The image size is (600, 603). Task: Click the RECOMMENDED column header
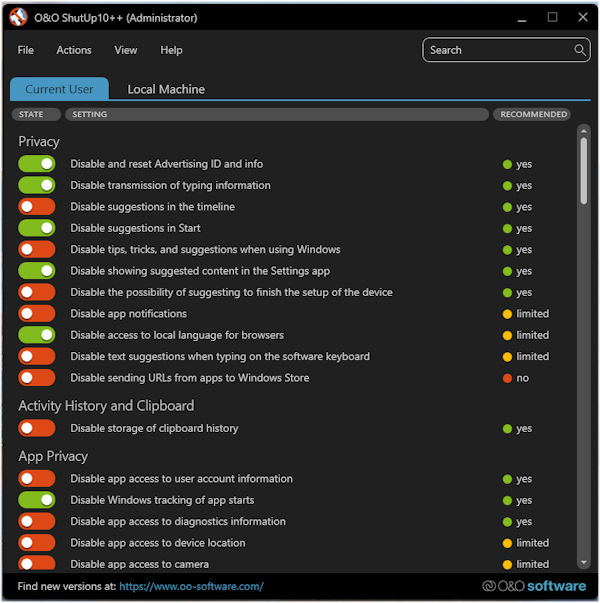(x=532, y=114)
